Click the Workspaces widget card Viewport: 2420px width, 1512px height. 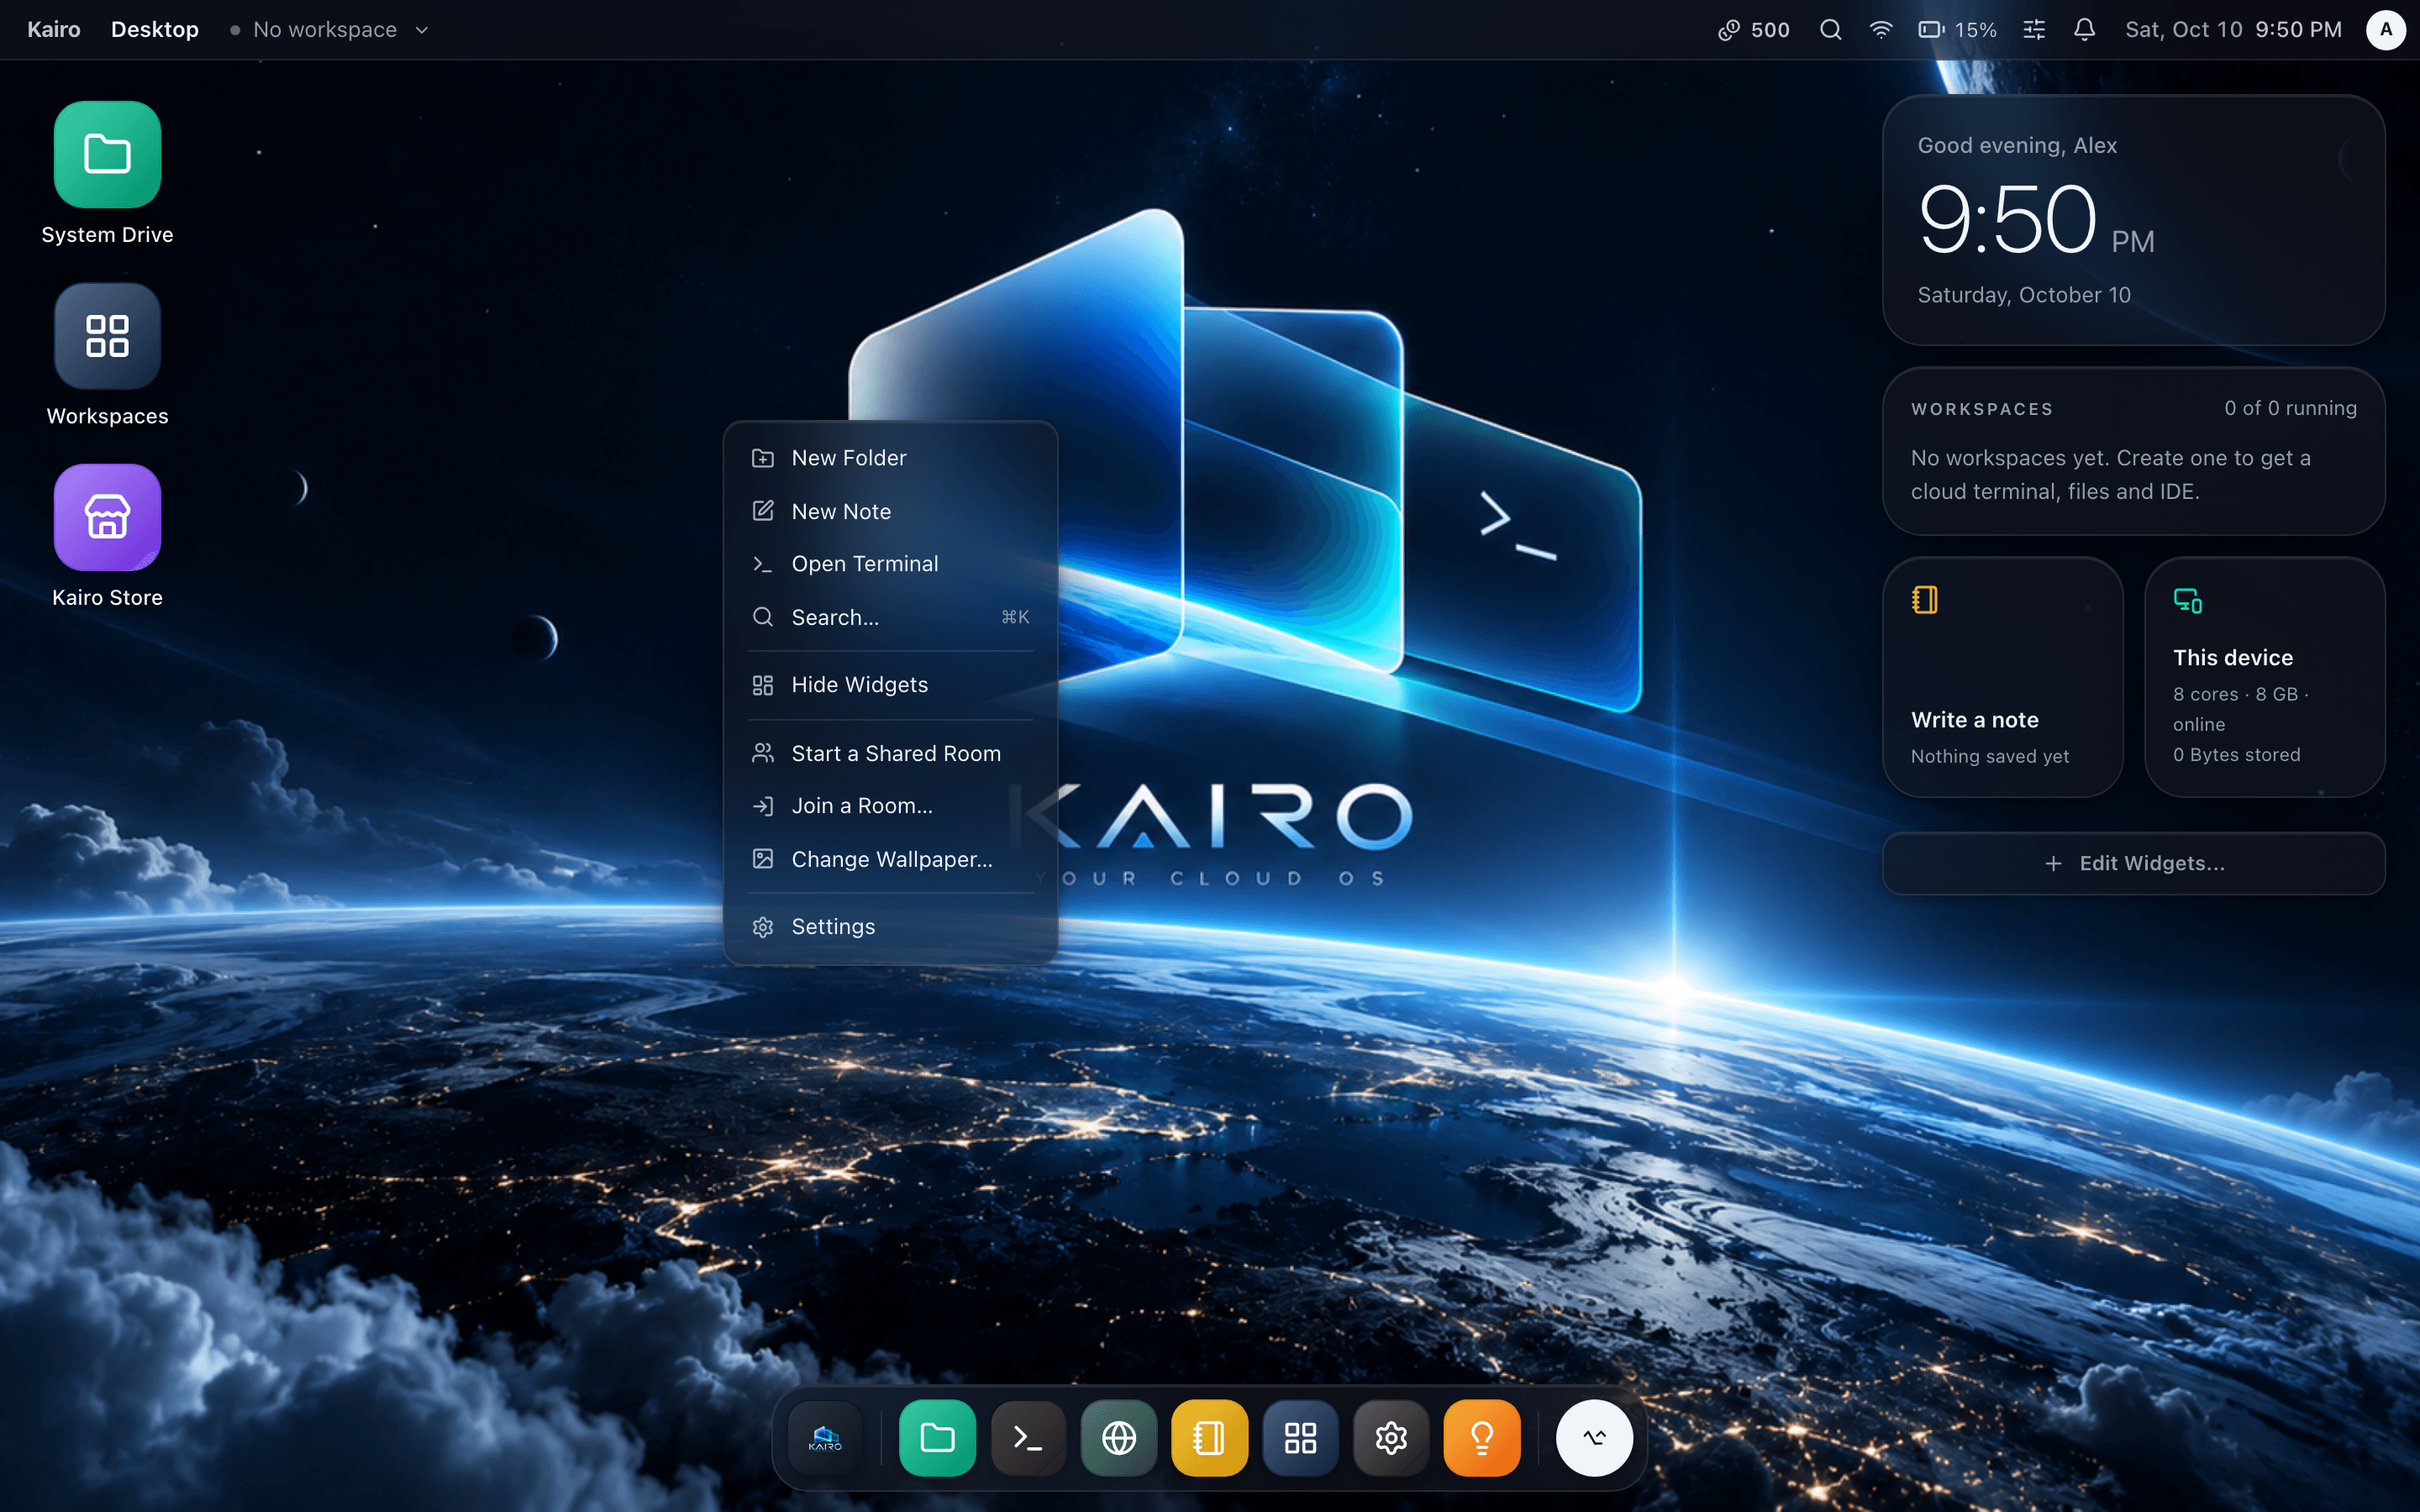tap(2134, 451)
